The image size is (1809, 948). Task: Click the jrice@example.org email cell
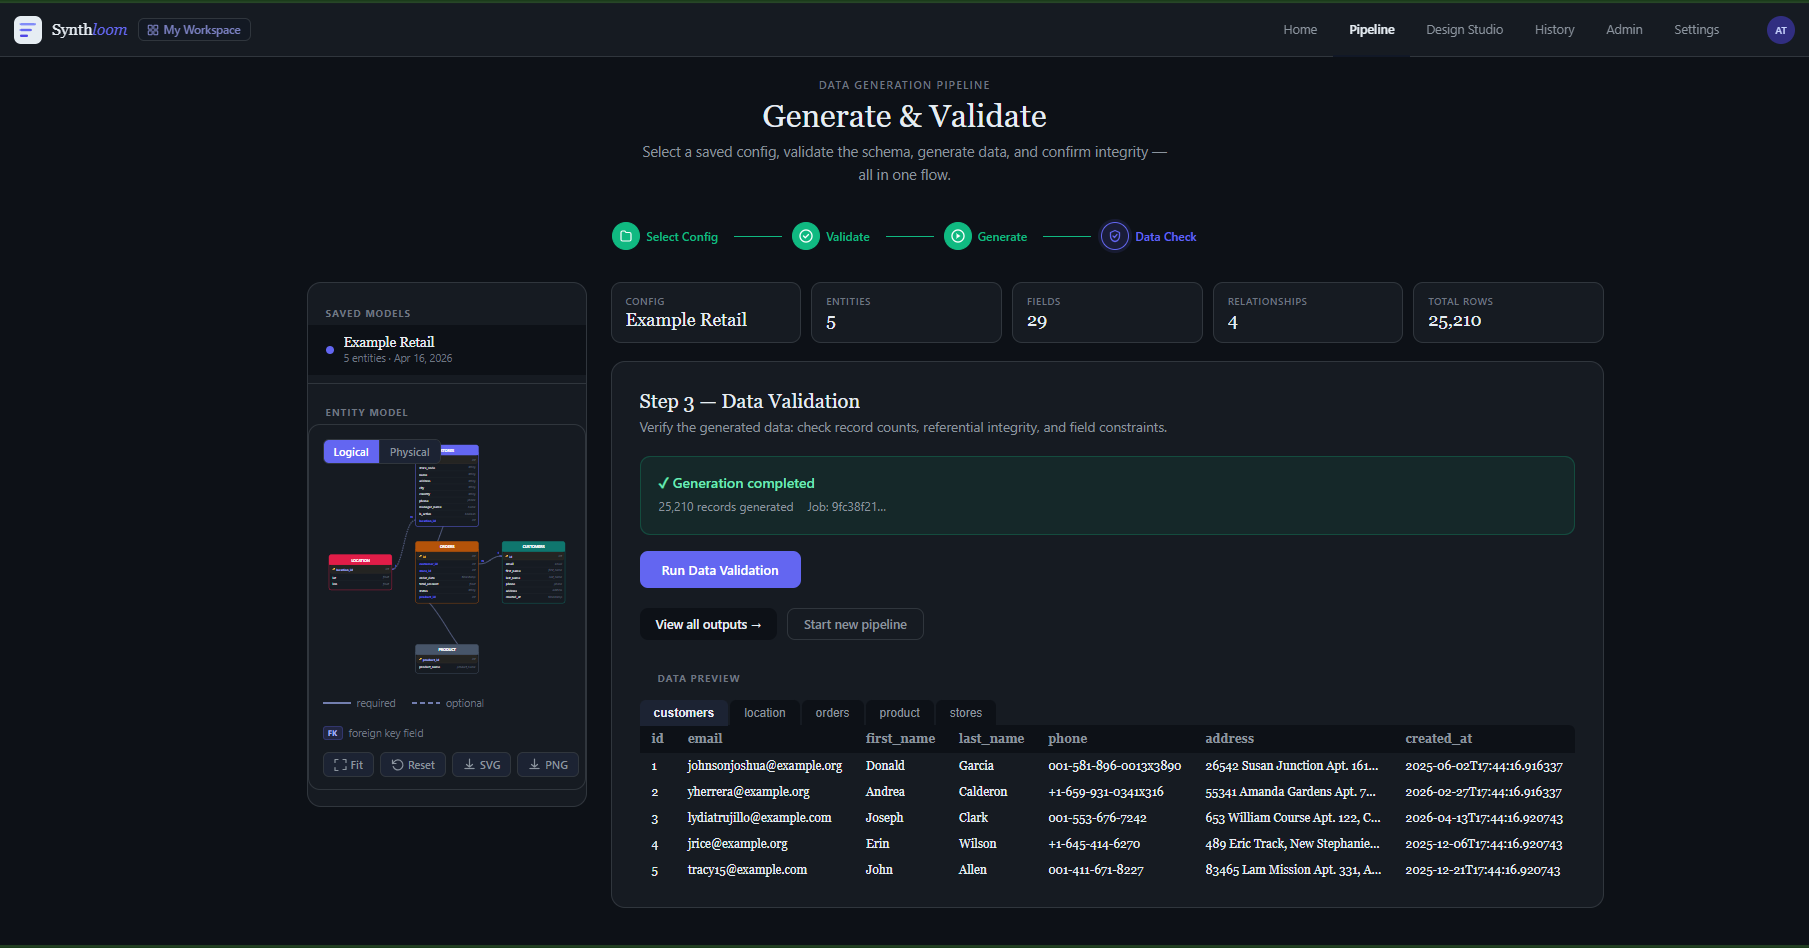tap(737, 844)
